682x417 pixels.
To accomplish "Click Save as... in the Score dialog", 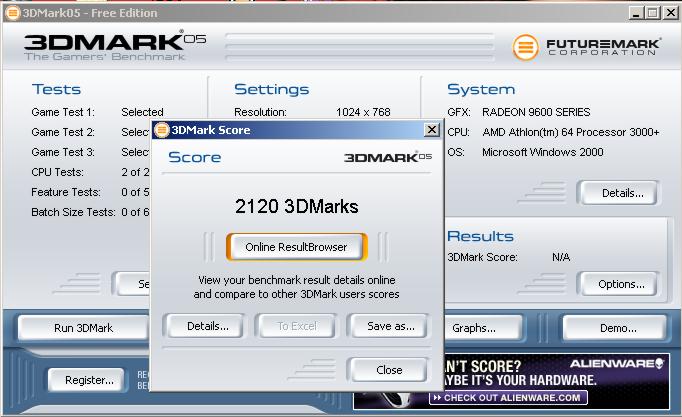I will tap(391, 326).
